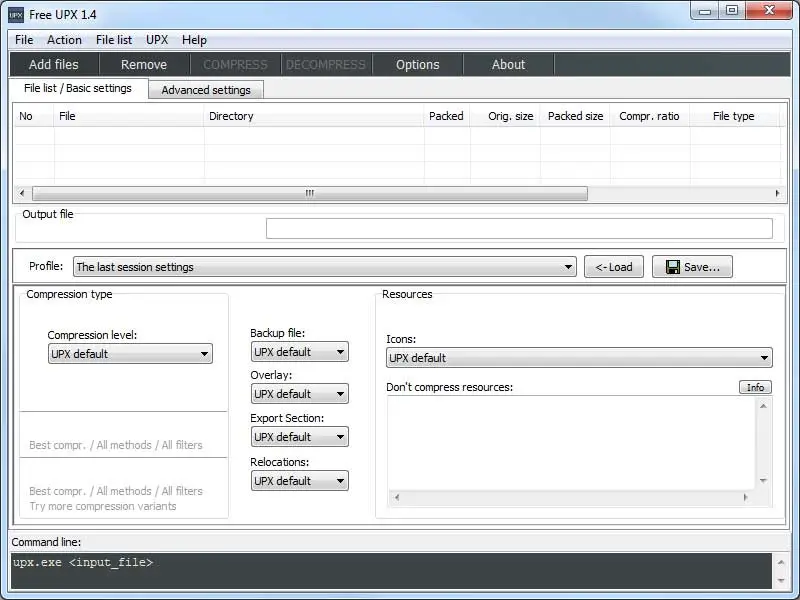The height and width of the screenshot is (600, 800).
Task: Click the file list scroll left arrow
Action: tap(21, 193)
